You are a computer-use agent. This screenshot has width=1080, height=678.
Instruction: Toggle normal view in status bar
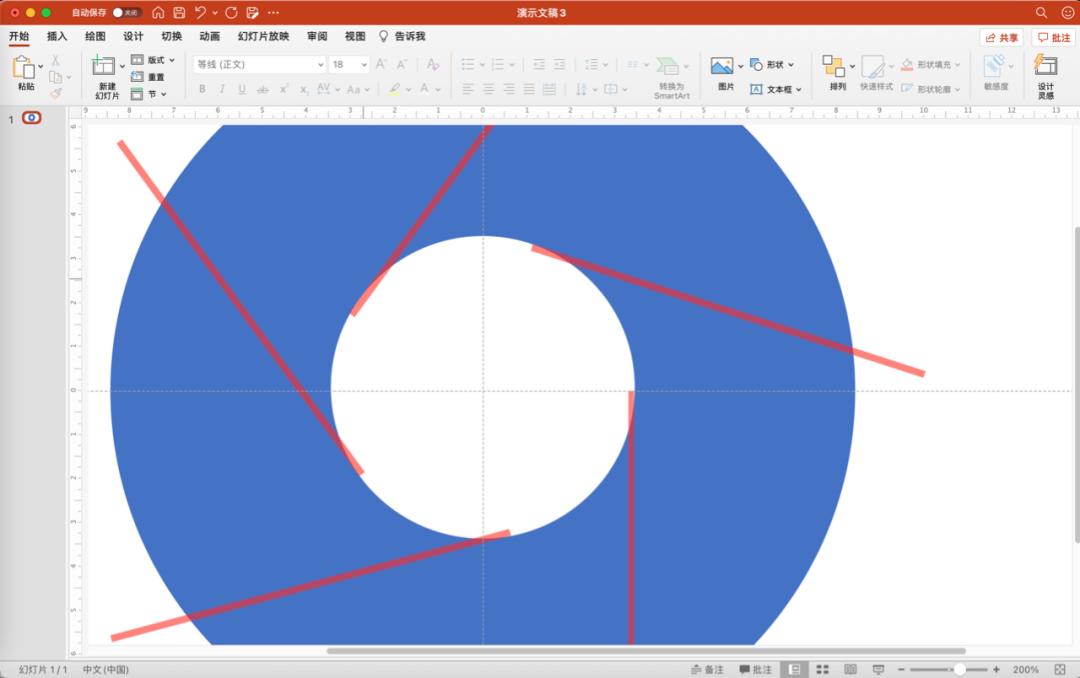794,669
